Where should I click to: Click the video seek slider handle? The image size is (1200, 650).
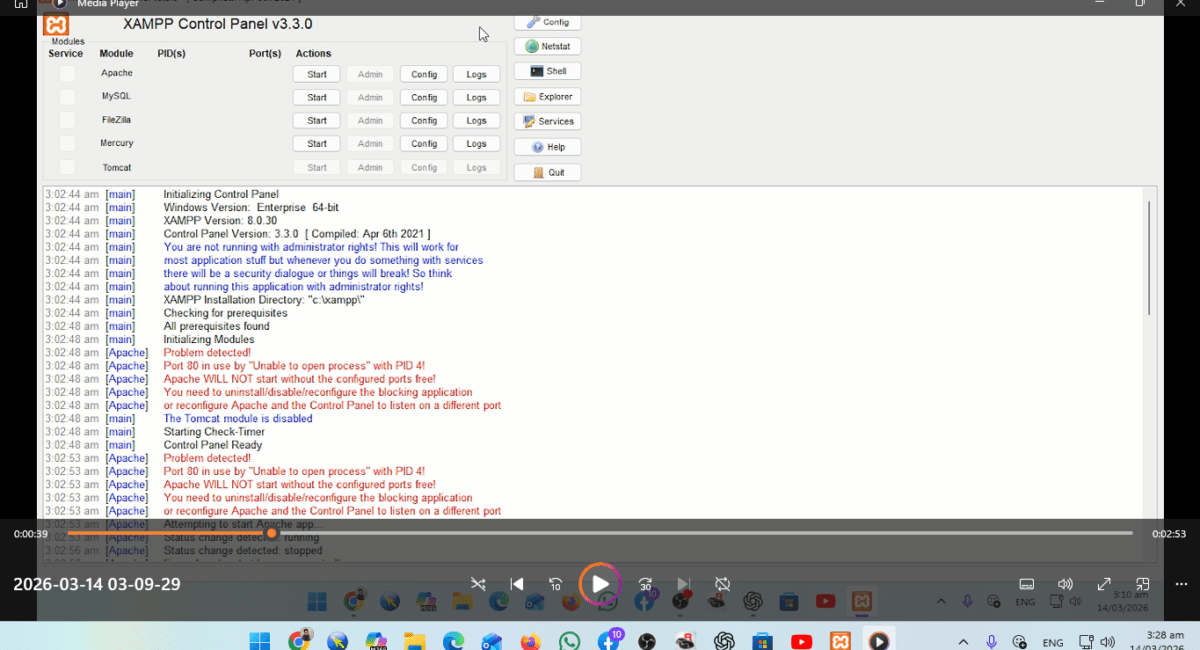[x=271, y=533]
